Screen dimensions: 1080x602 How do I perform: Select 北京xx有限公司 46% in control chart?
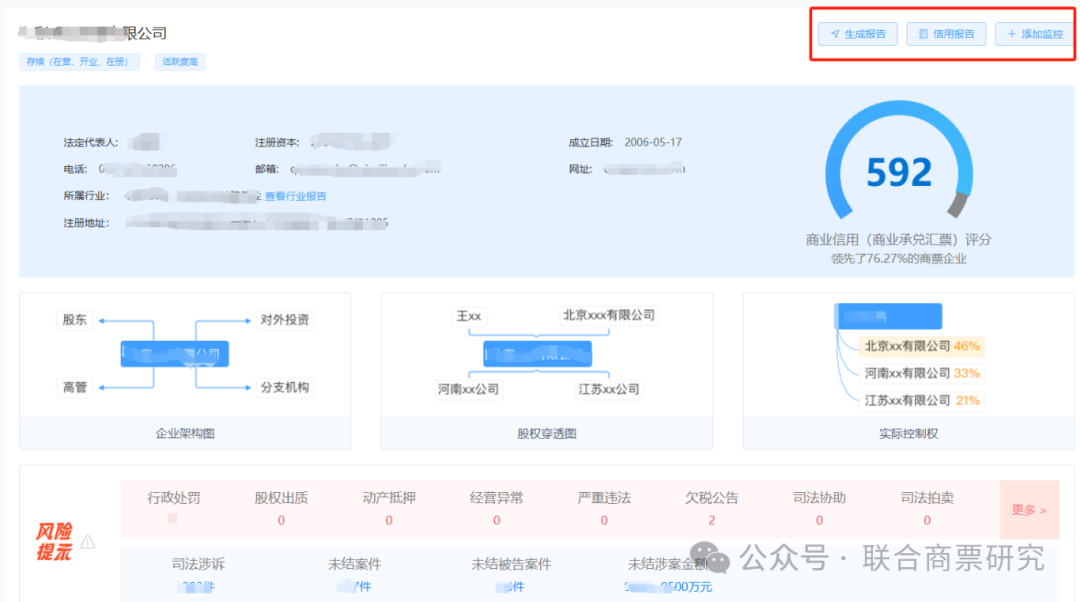(921, 346)
